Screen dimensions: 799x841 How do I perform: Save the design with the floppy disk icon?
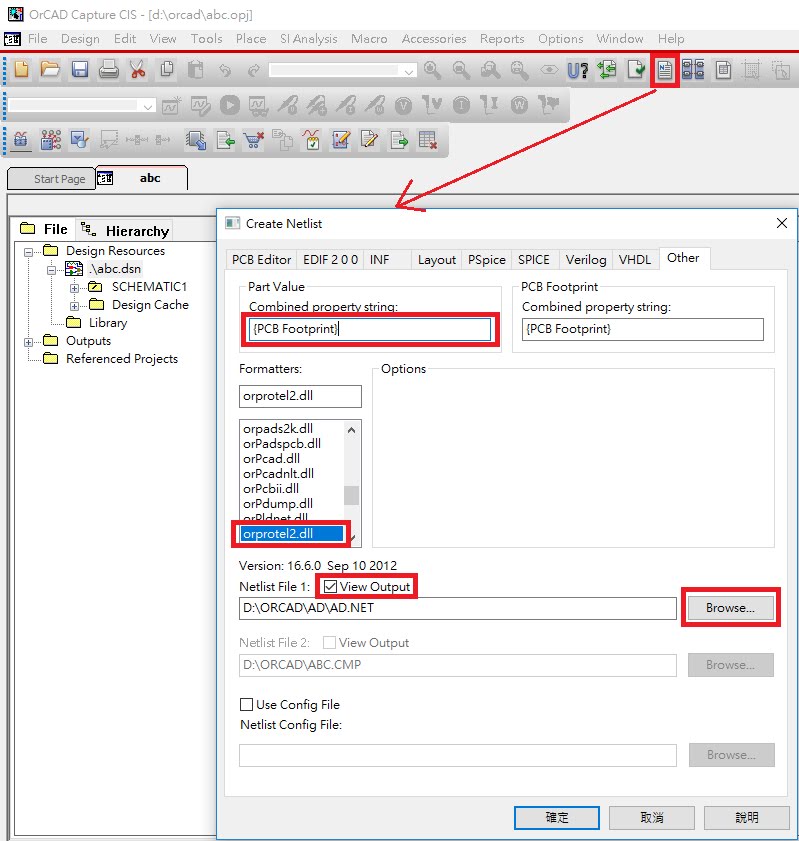click(x=80, y=70)
